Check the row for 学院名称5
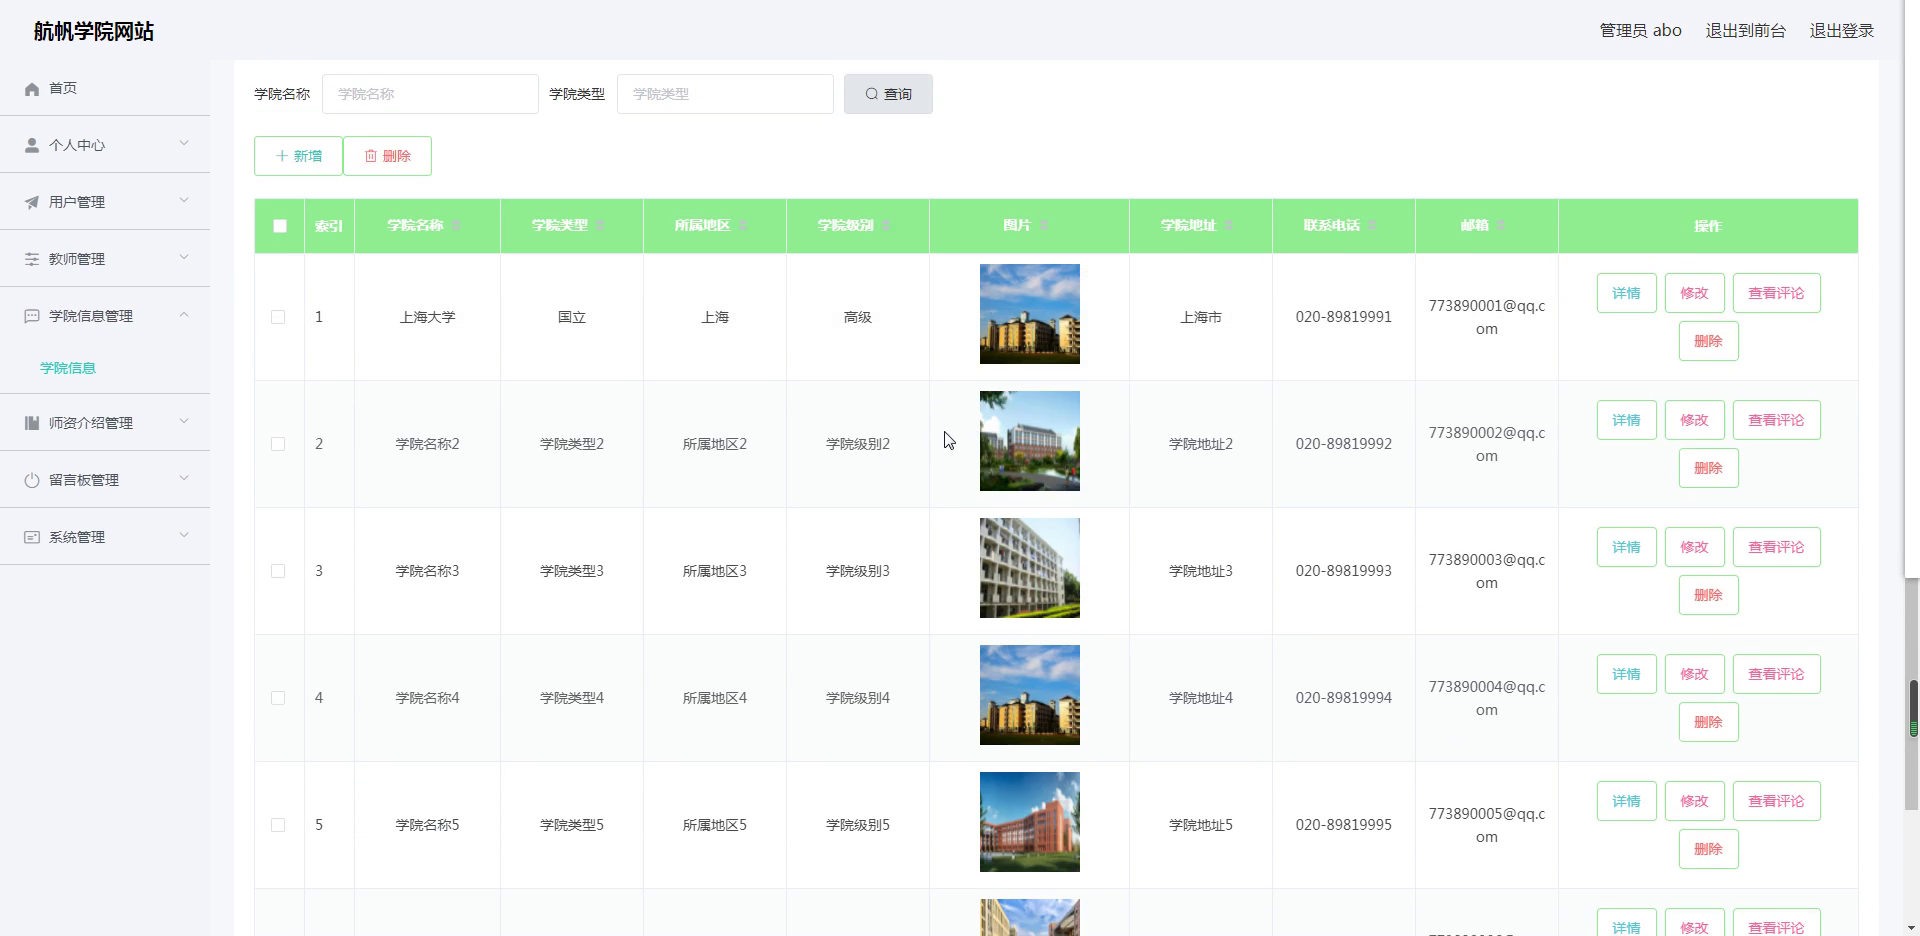The height and width of the screenshot is (936, 1920). (278, 825)
